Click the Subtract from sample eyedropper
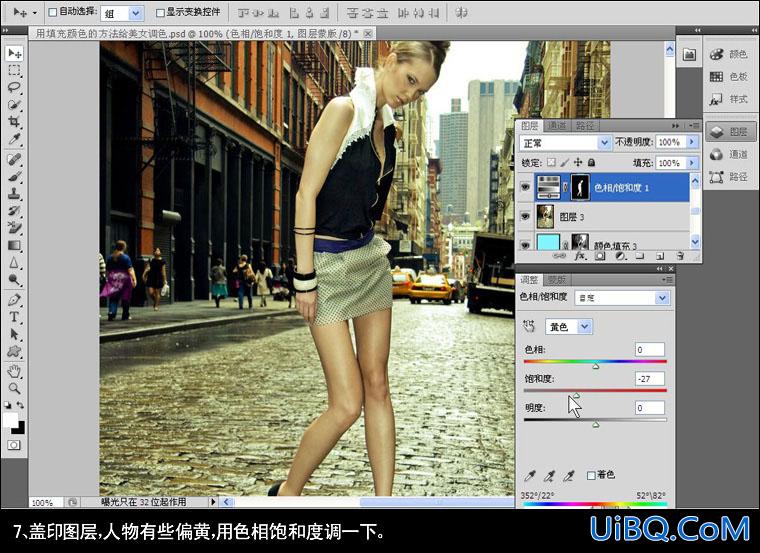 click(569, 476)
